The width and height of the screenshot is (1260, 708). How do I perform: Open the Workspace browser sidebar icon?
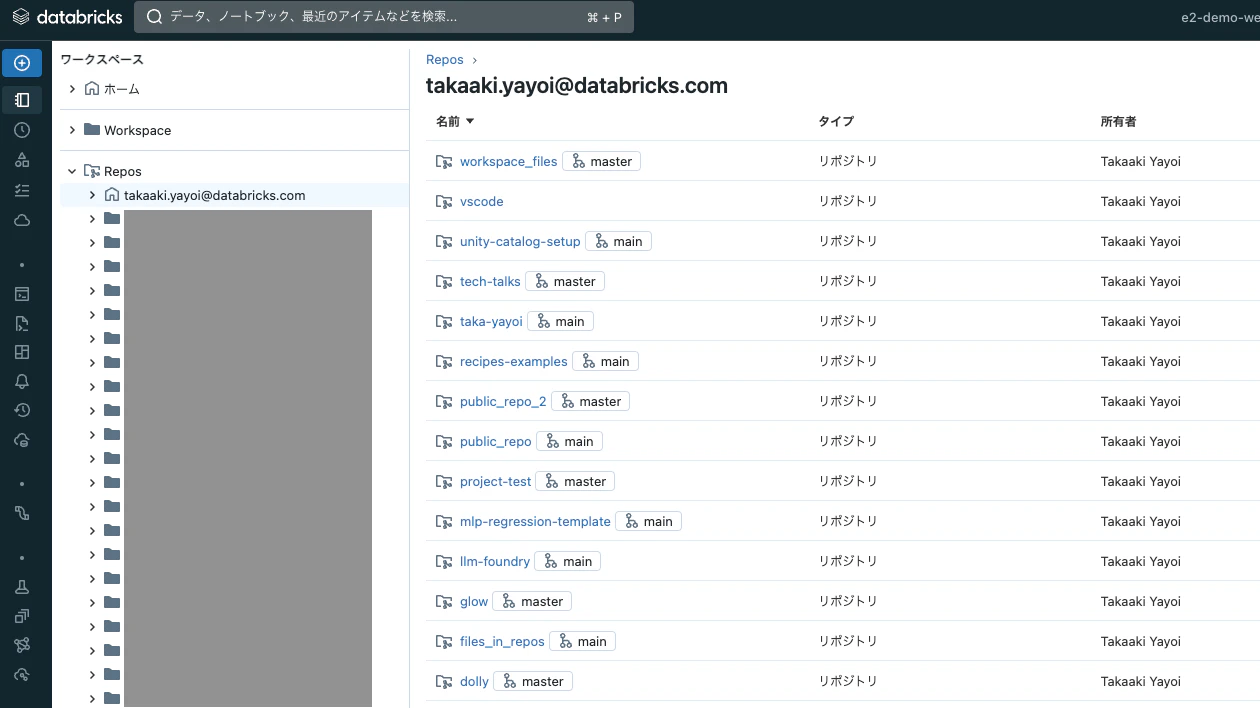click(x=22, y=99)
